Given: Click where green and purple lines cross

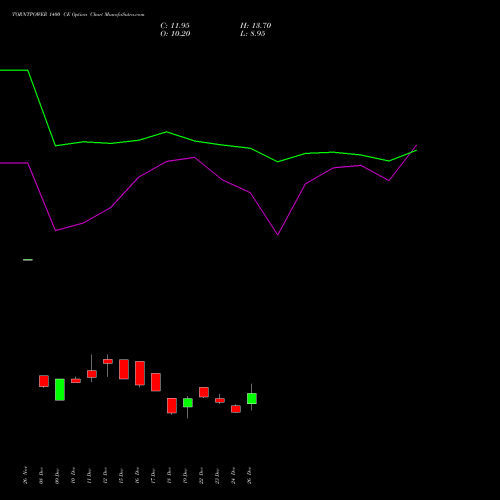Looking at the screenshot, I should tap(412, 152).
